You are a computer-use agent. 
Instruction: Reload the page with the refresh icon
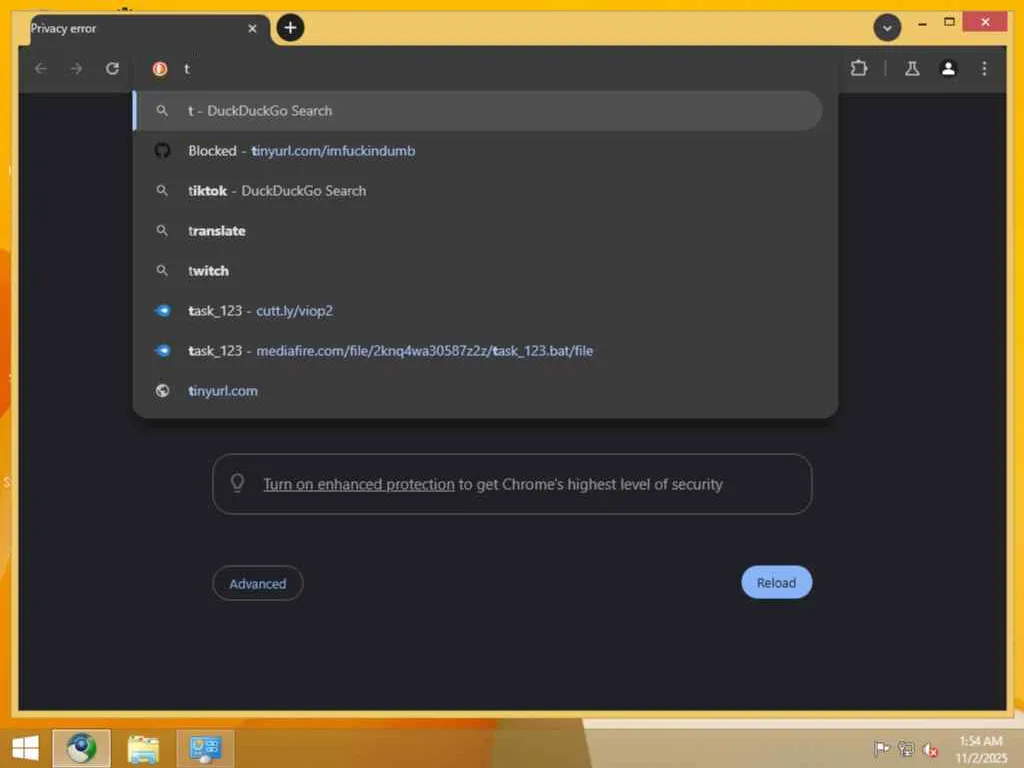point(112,69)
